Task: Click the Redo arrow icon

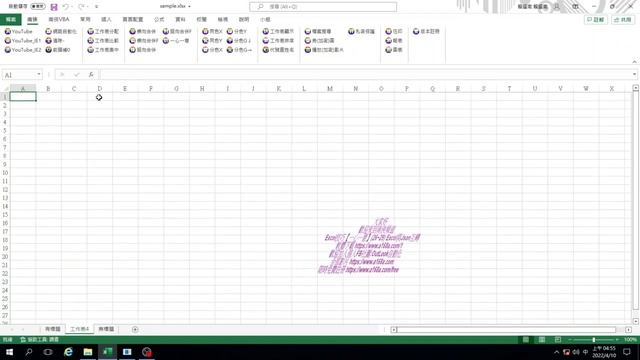Action: [x=81, y=7]
